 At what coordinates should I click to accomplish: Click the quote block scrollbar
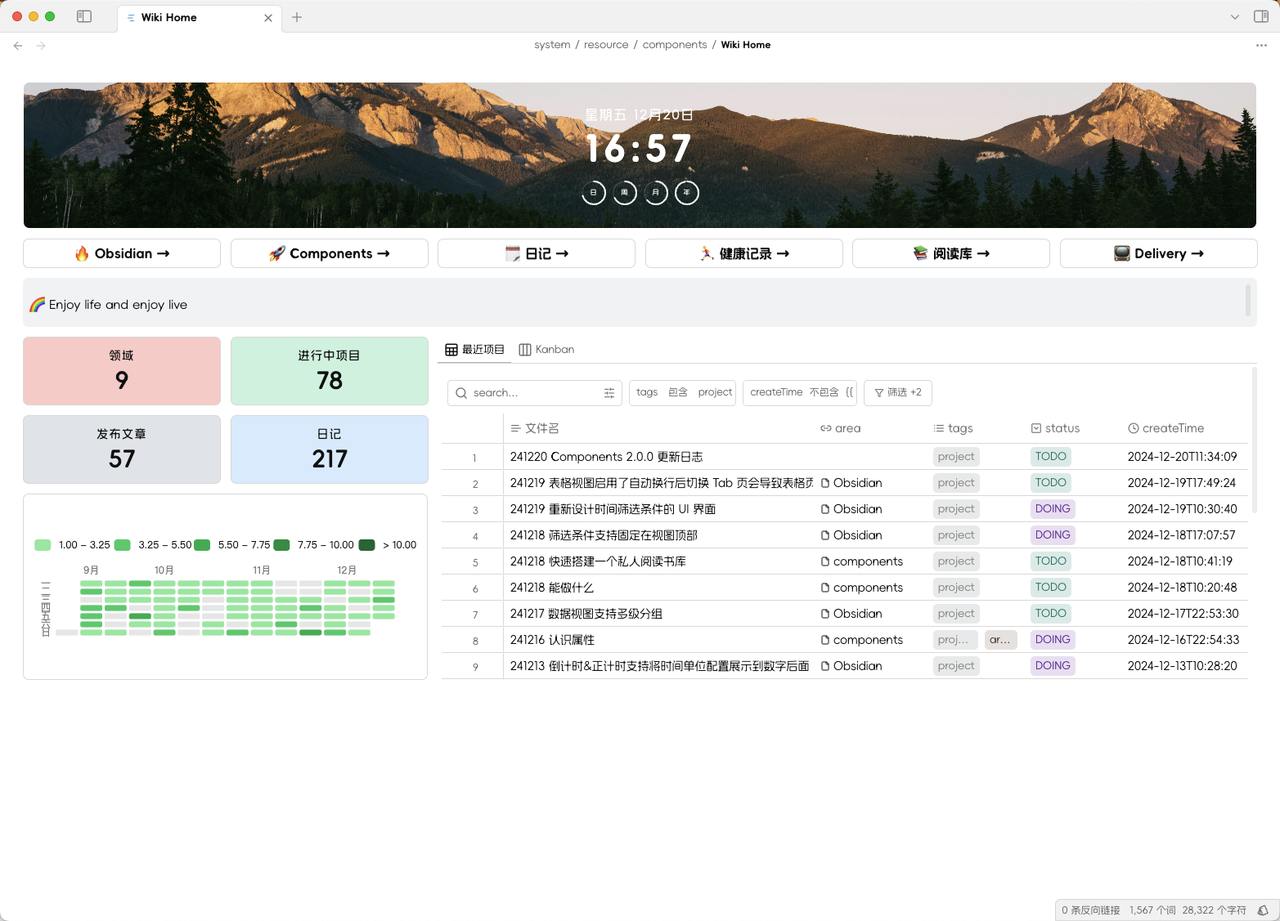(x=1247, y=300)
